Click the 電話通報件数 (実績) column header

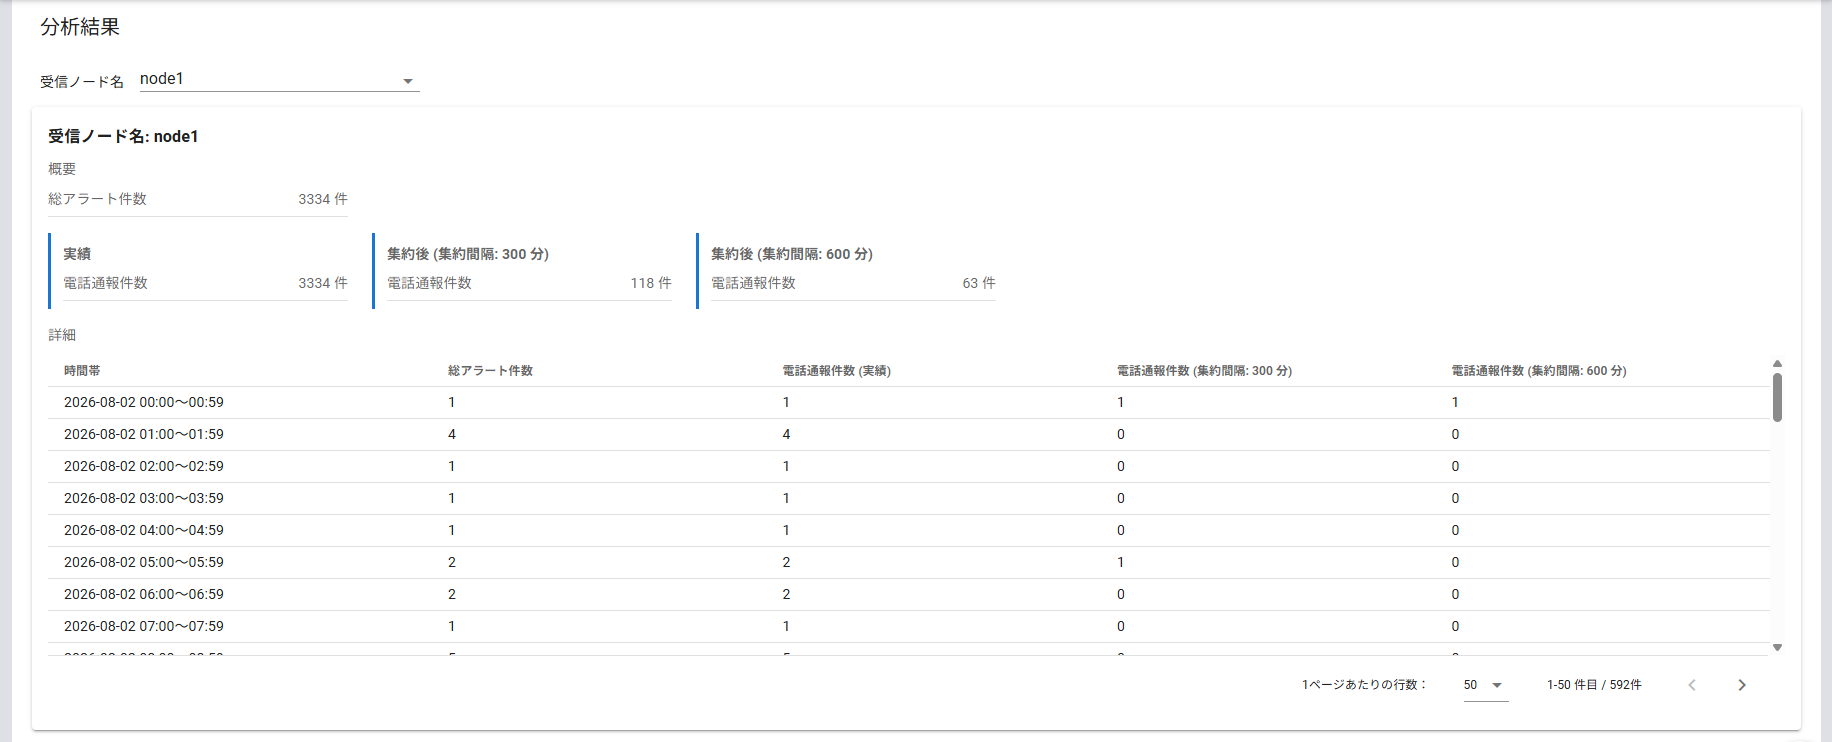pyautogui.click(x=836, y=371)
